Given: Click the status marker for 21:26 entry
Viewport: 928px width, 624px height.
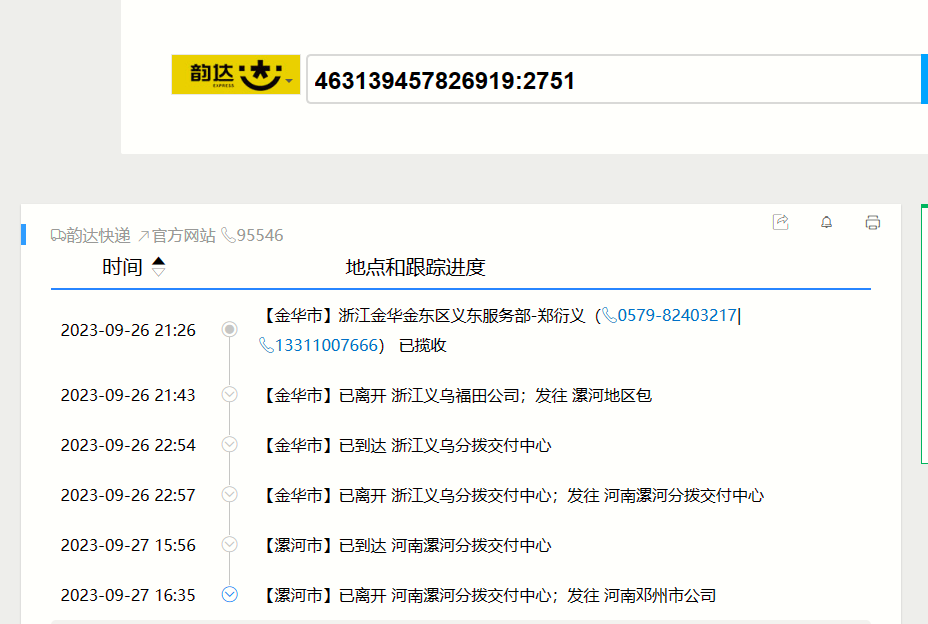Looking at the screenshot, I should (x=230, y=329).
